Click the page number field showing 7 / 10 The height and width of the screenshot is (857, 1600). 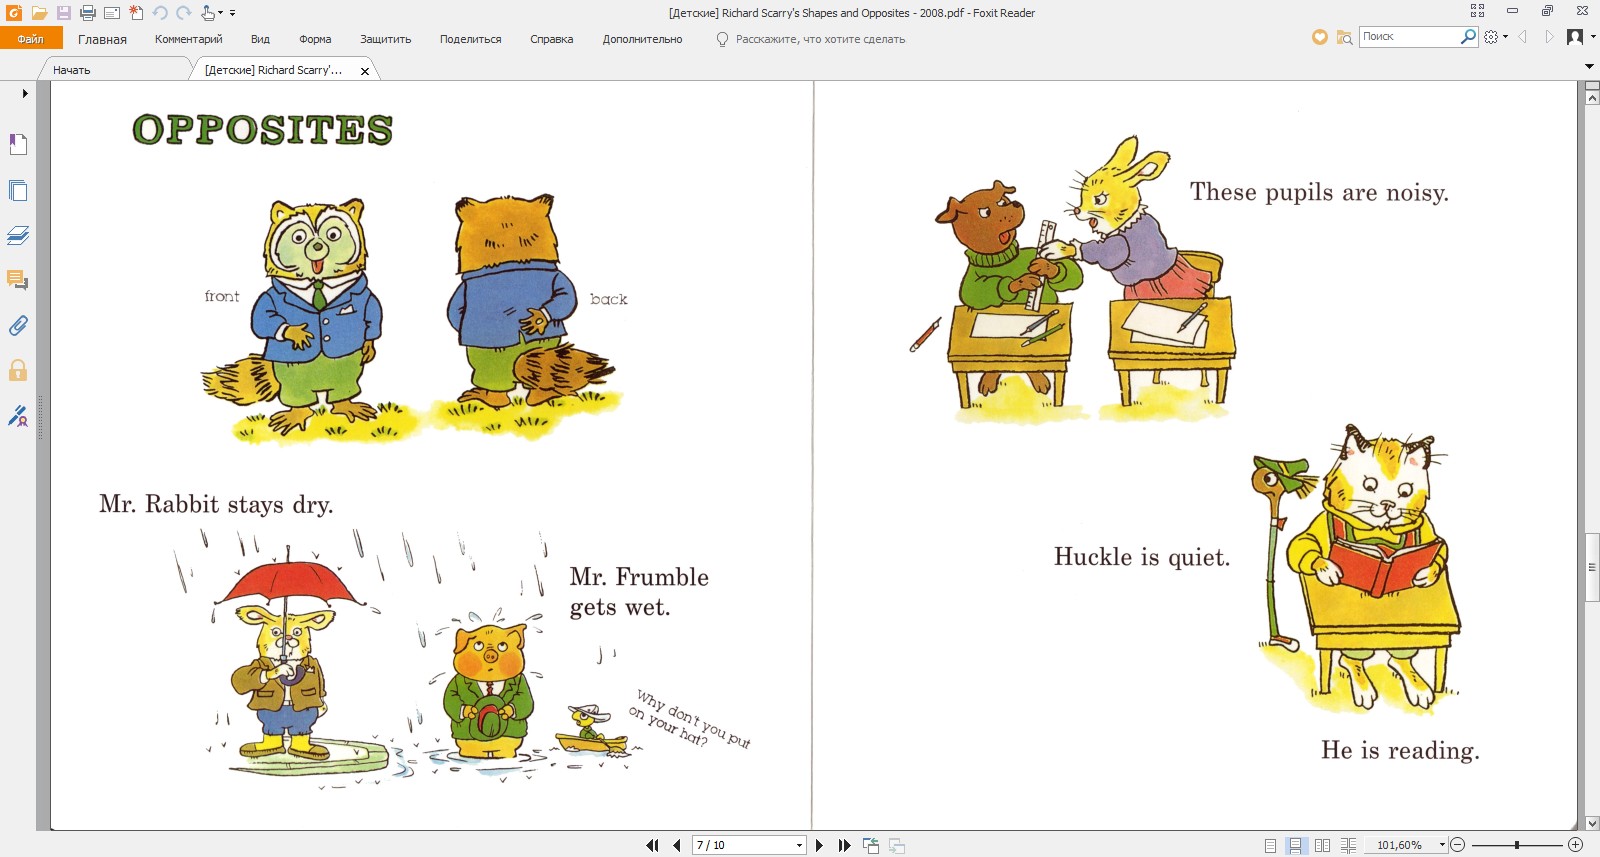pyautogui.click(x=742, y=845)
